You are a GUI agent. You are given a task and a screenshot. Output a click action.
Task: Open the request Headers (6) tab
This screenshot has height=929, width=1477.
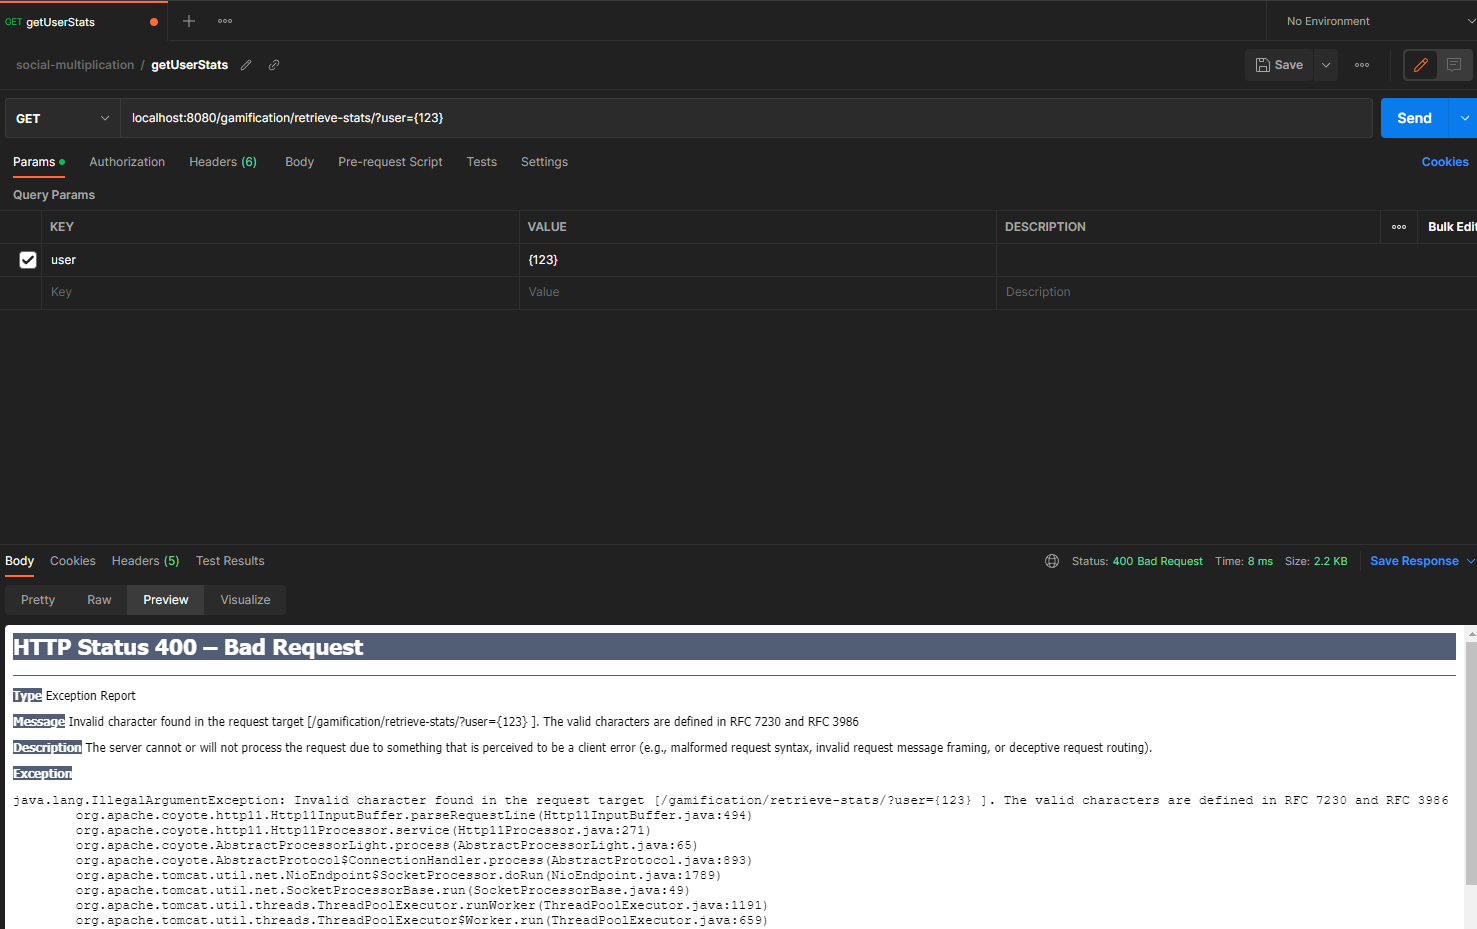223,162
